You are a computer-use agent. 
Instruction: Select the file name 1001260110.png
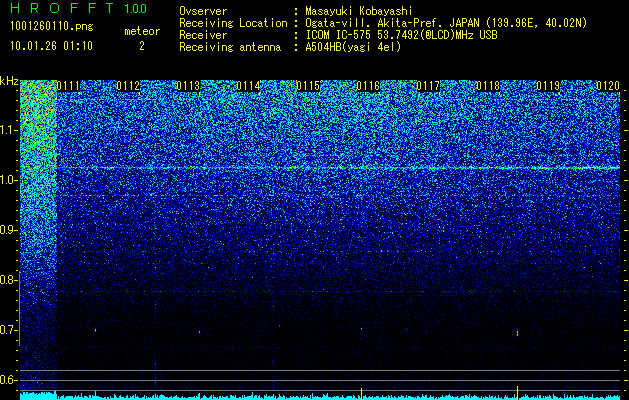pos(52,27)
